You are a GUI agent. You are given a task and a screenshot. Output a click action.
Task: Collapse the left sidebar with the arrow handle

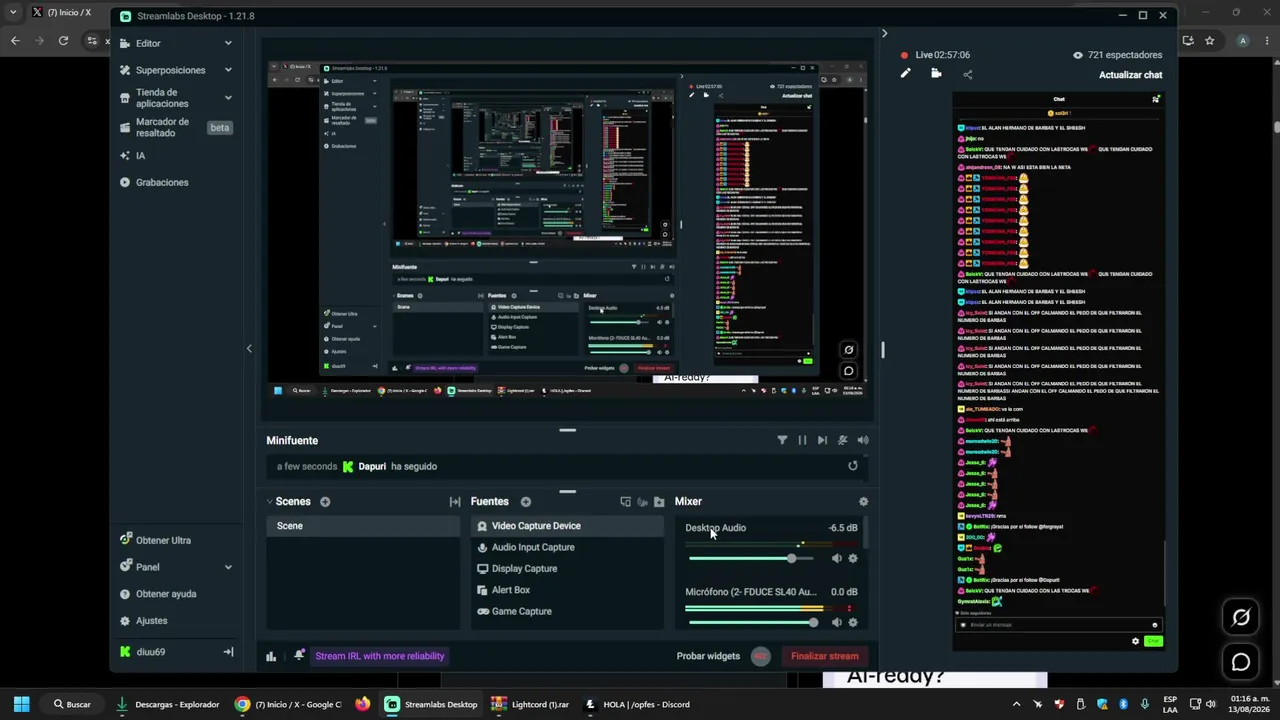[x=249, y=348]
